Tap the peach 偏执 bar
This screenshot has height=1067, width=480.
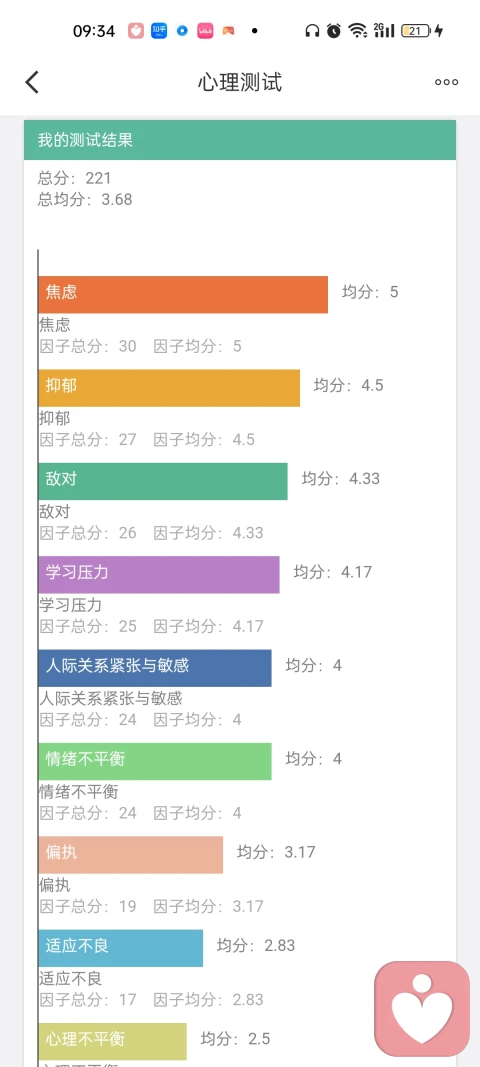(131, 855)
